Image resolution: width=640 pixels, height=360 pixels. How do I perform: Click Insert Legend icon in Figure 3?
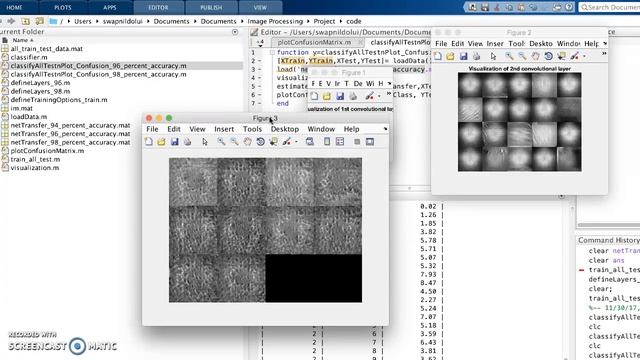pyautogui.click(x=340, y=142)
